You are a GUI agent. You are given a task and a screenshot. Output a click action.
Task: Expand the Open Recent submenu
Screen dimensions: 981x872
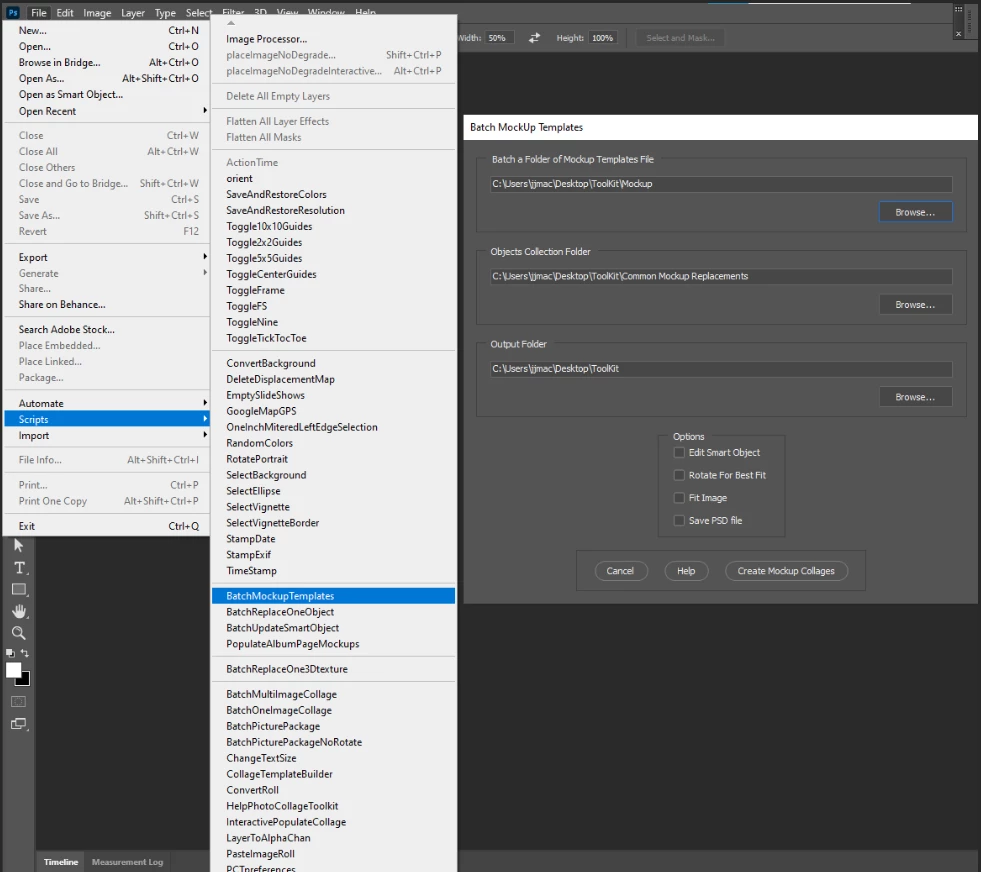point(106,111)
